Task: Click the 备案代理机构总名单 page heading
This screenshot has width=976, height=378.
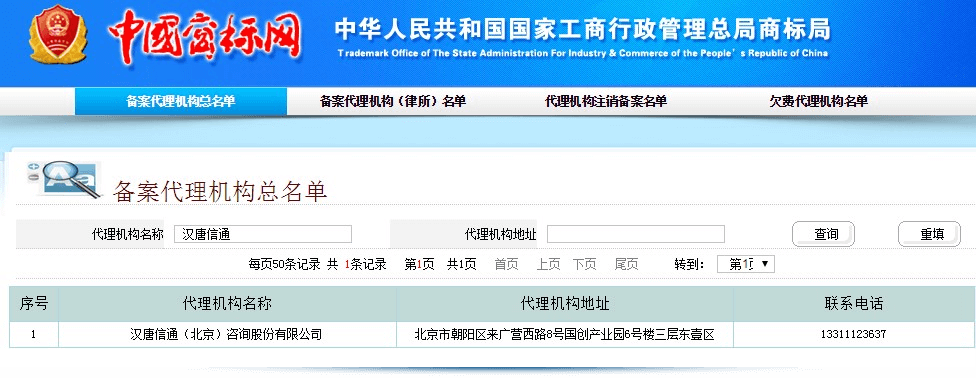Action: [220, 192]
